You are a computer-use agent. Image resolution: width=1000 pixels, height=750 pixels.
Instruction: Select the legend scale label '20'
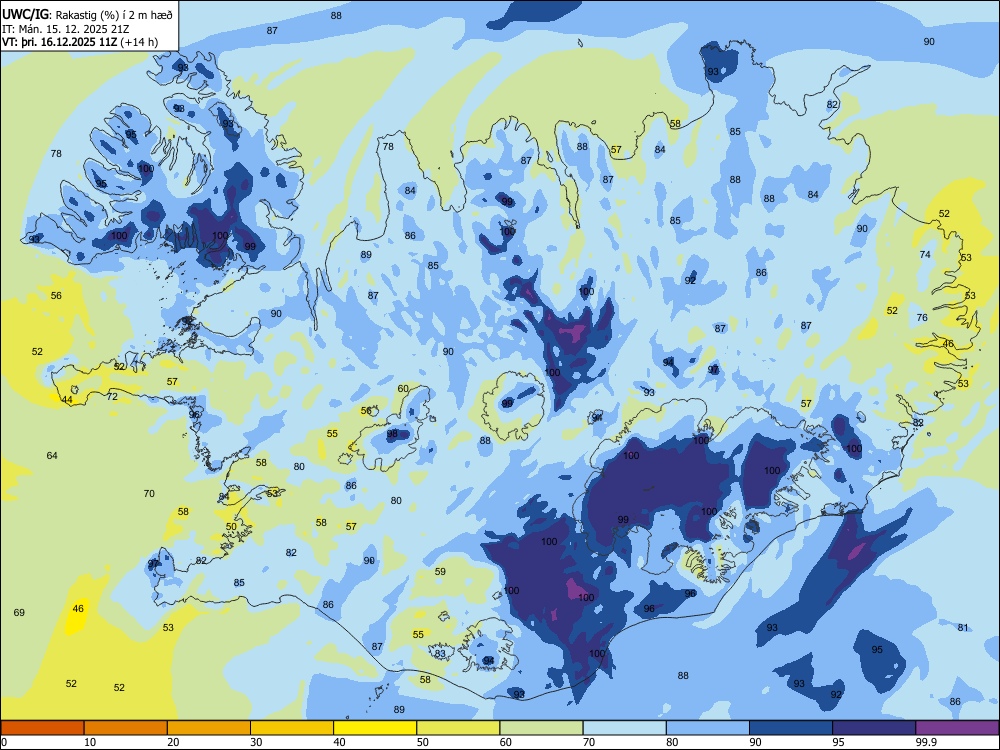[173, 742]
